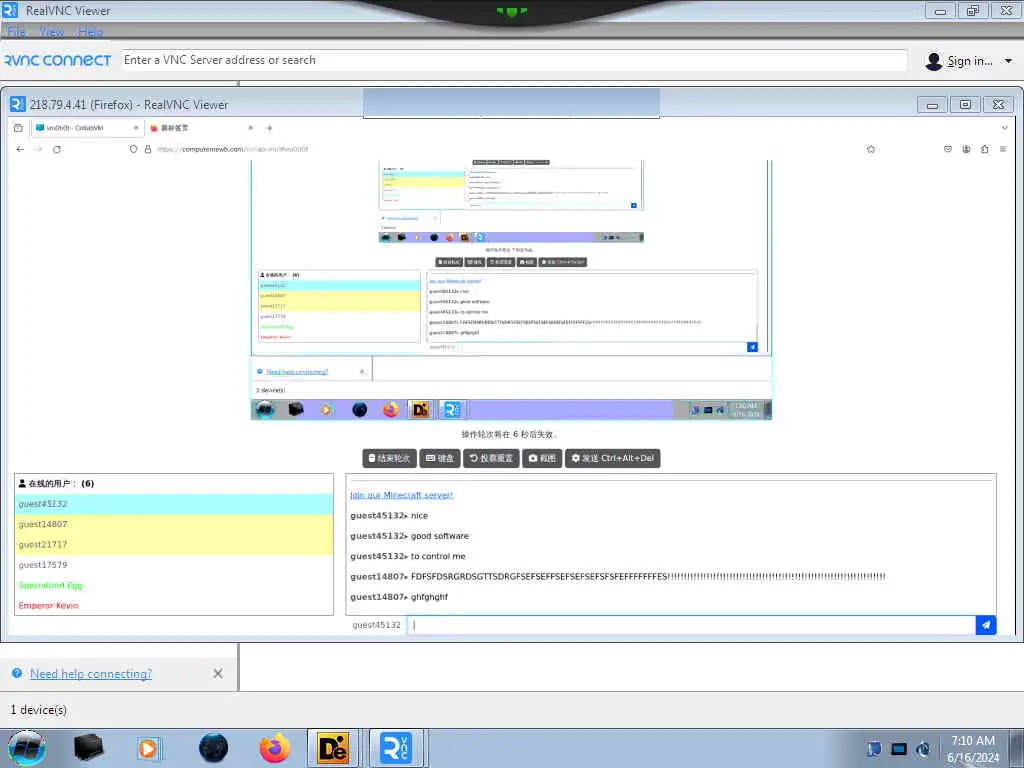1024x768 pixels.
Task: Click the system tray network monitor icon
Action: pos(899,749)
